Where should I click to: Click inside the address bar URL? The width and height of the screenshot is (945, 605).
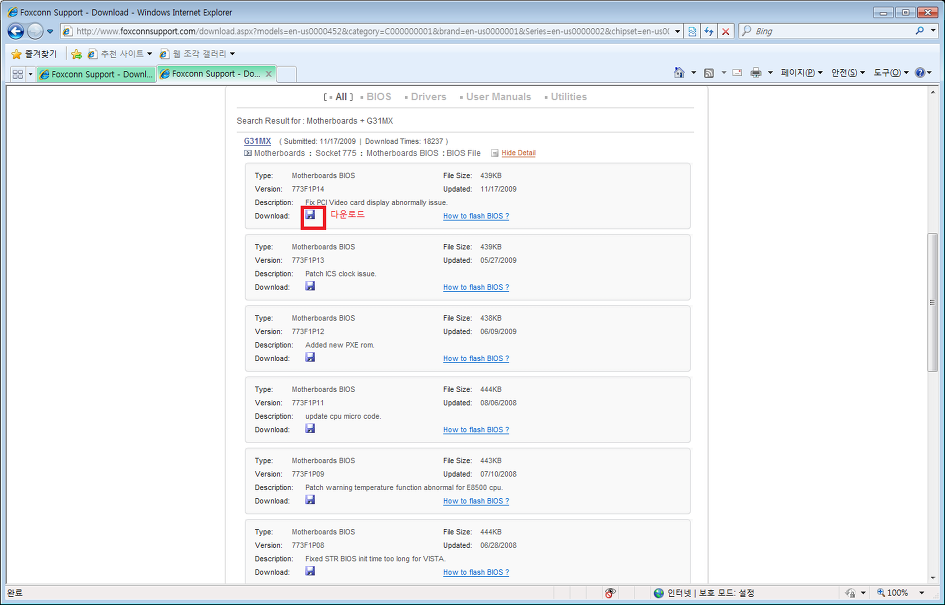point(372,31)
